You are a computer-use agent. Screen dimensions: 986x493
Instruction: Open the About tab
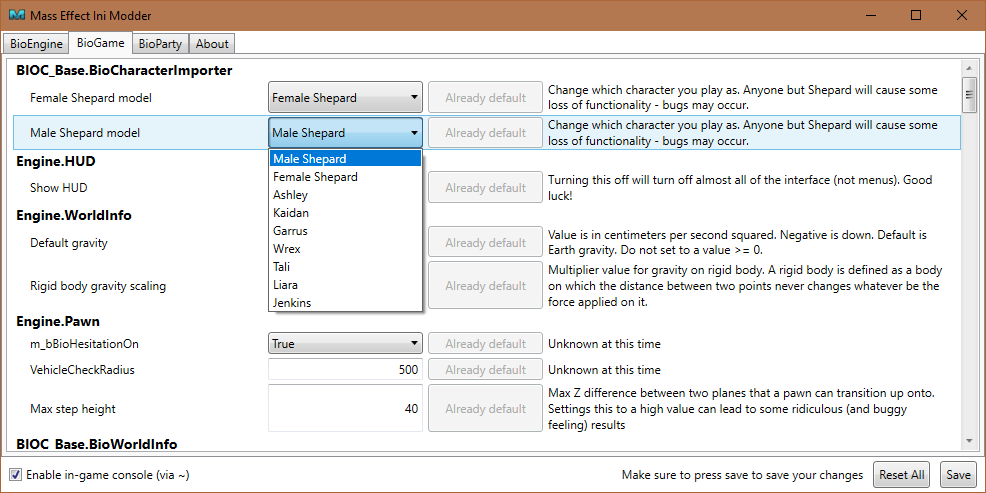pos(212,44)
